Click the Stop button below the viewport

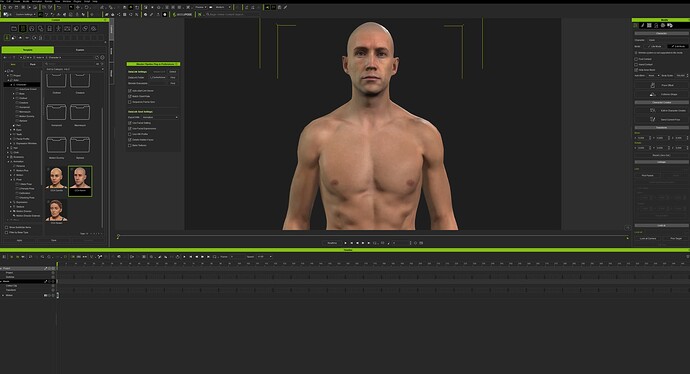coord(352,243)
